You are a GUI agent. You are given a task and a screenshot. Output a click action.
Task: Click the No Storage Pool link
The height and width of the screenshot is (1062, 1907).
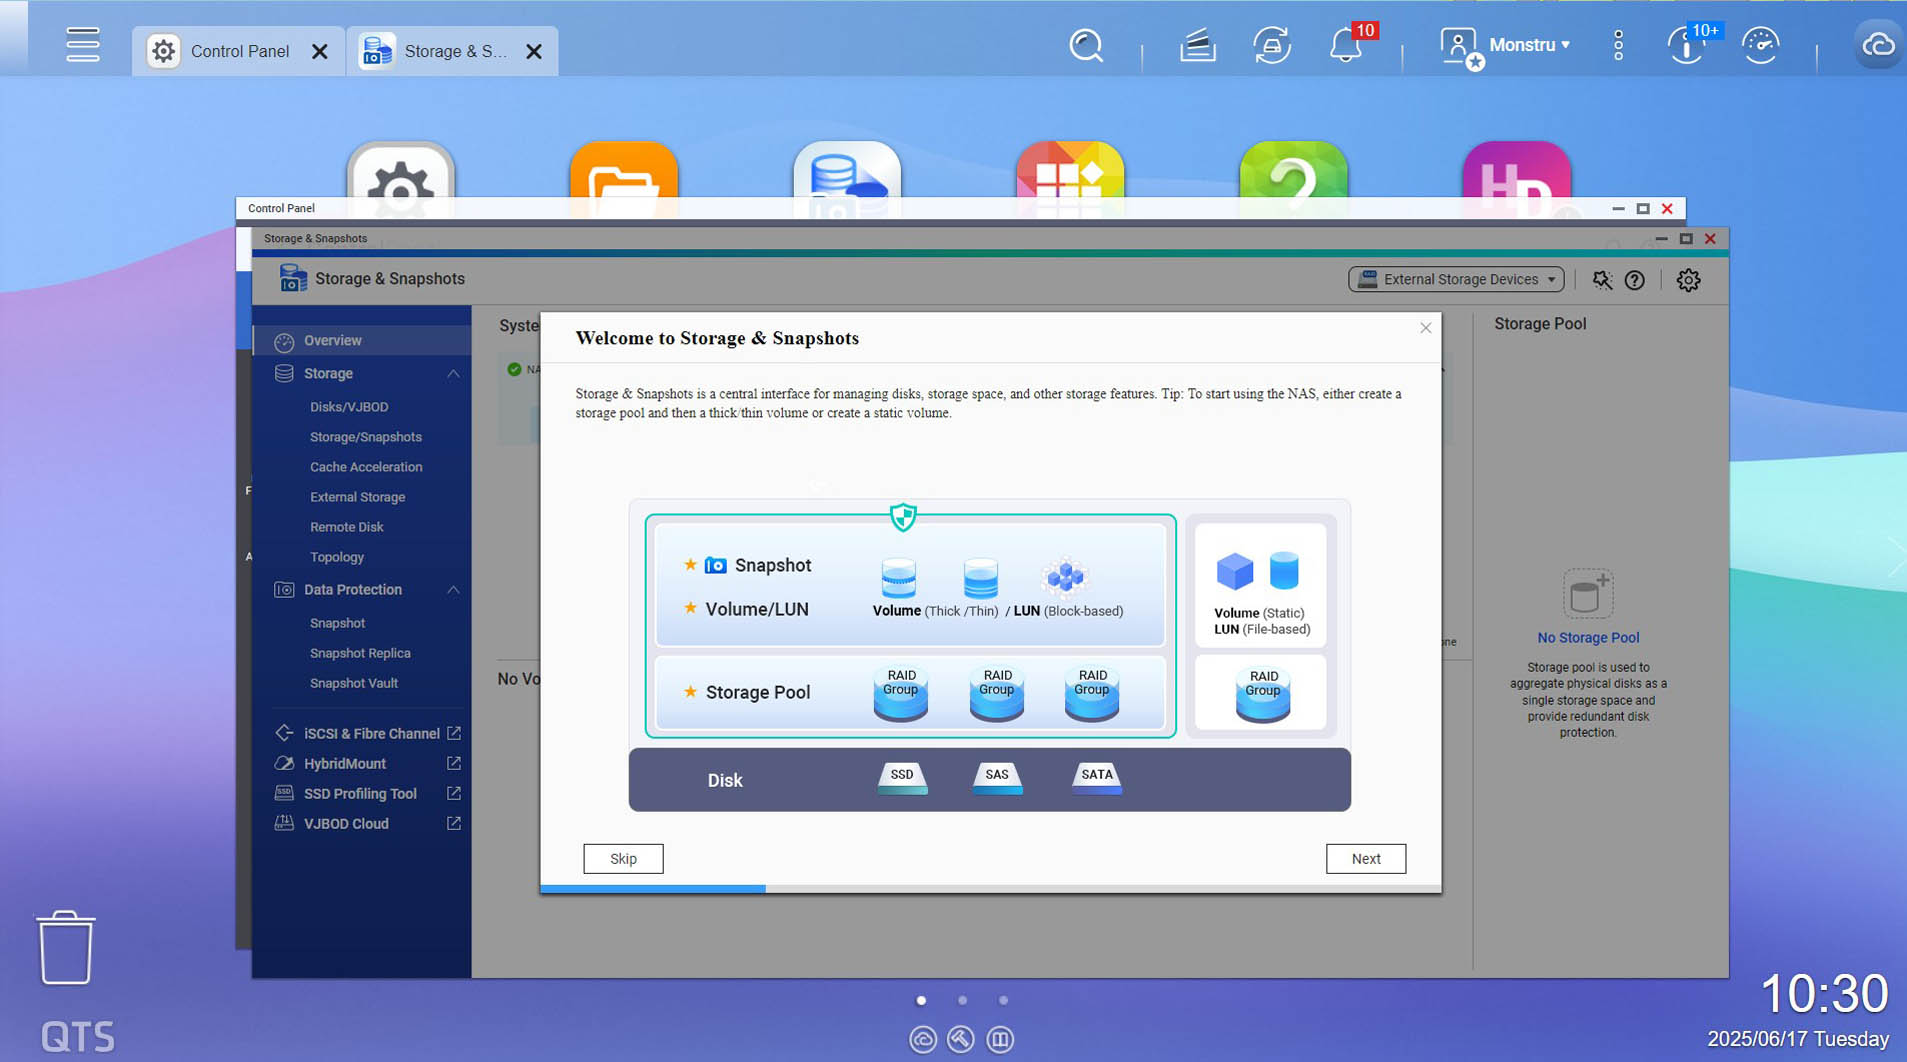point(1588,638)
